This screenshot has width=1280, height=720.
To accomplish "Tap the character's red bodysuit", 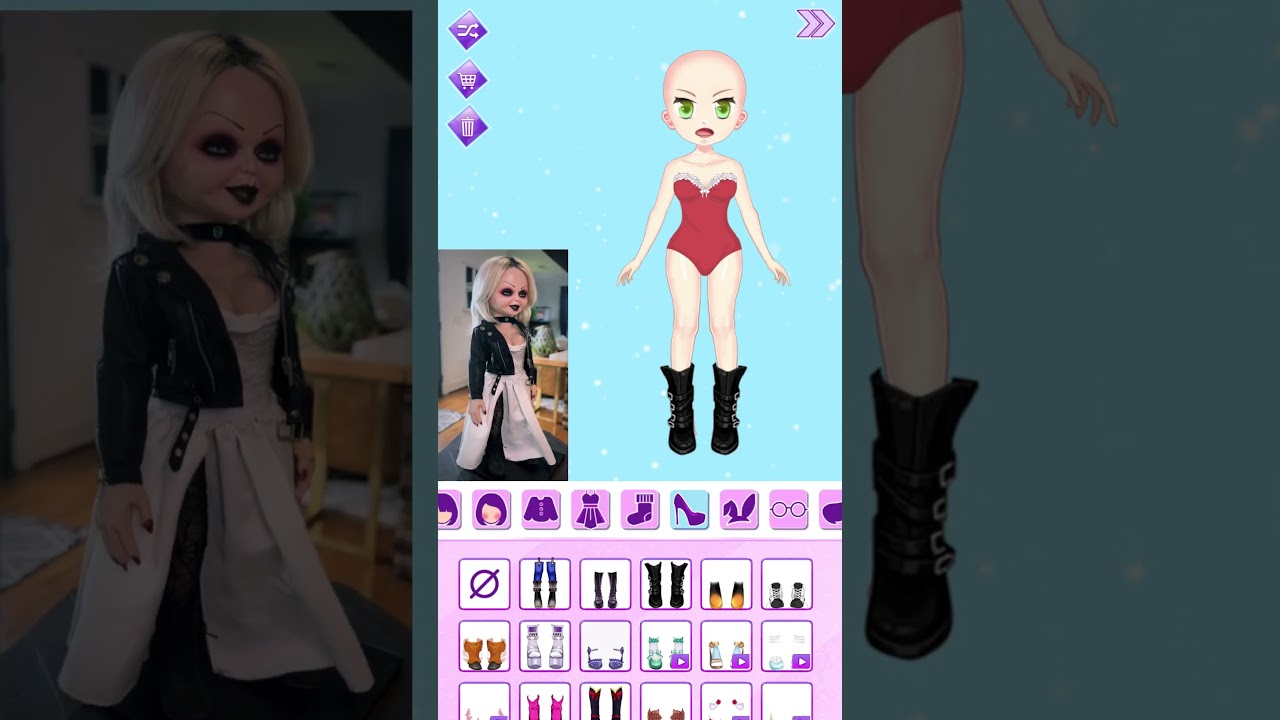I will tap(704, 224).
